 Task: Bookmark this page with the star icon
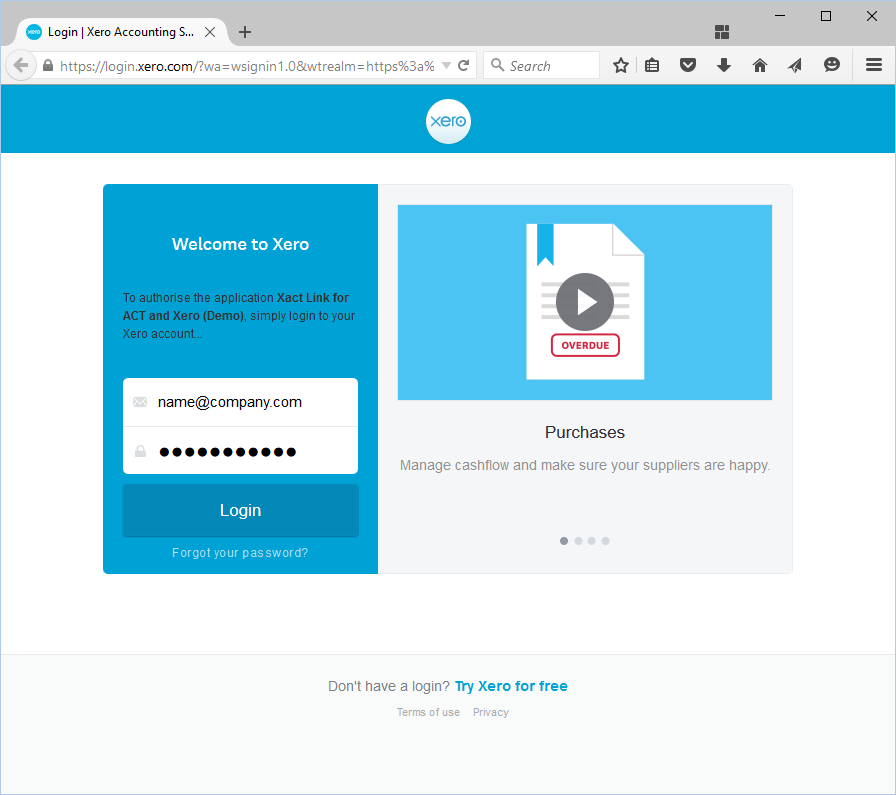click(x=621, y=65)
